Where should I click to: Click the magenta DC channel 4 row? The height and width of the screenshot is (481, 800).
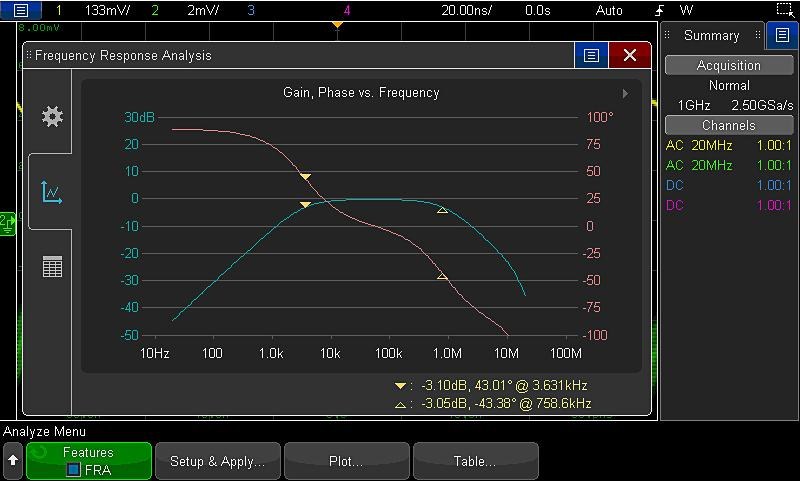click(729, 205)
